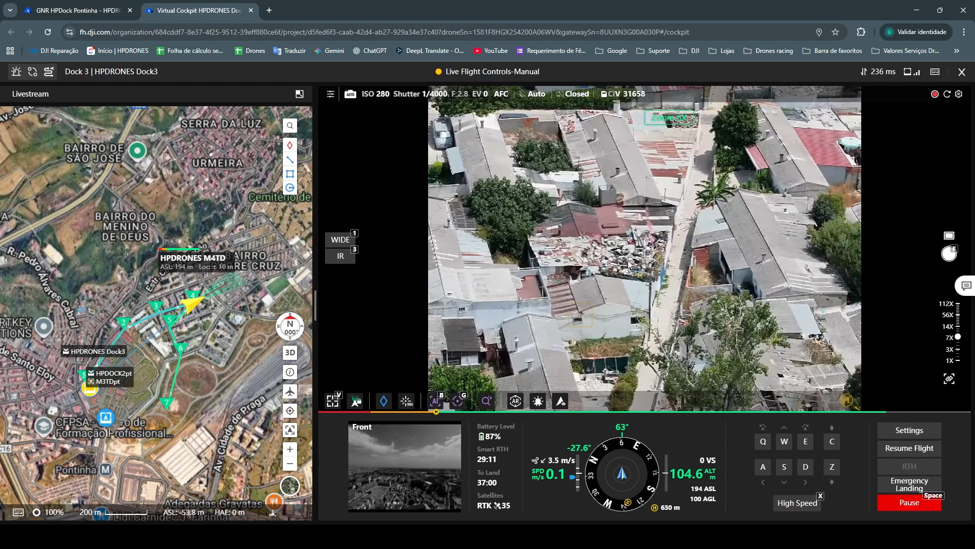975x549 pixels.
Task: Toggle the 3D map view button
Action: click(x=290, y=353)
